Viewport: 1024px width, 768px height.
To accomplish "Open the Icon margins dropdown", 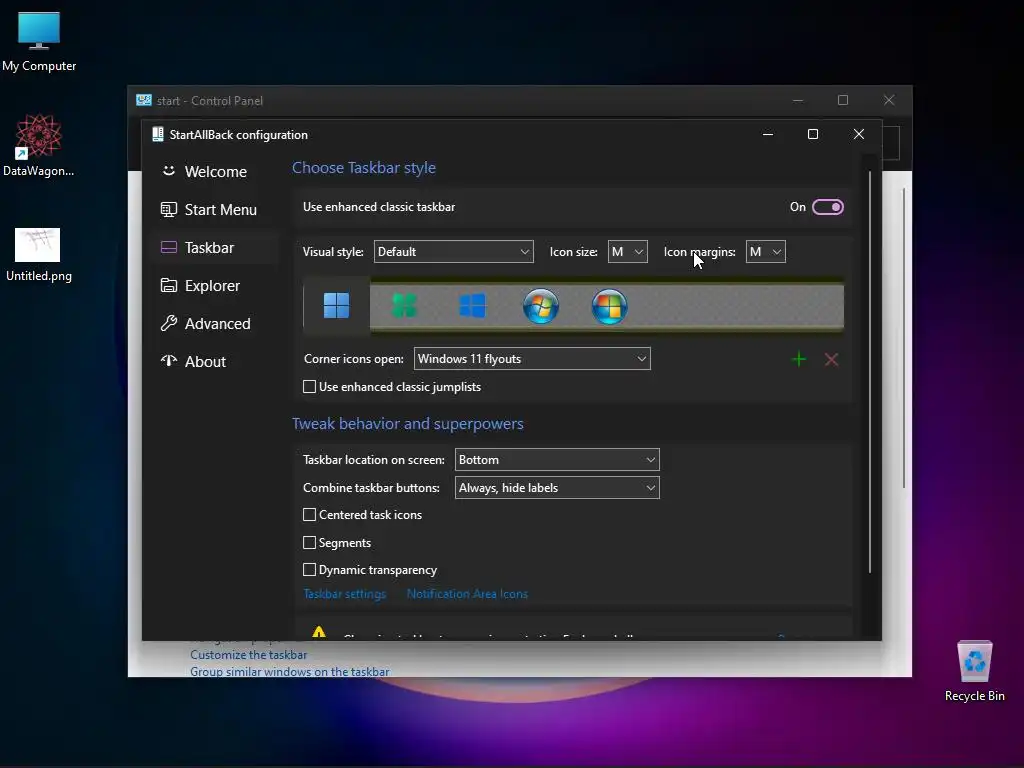I will click(765, 251).
